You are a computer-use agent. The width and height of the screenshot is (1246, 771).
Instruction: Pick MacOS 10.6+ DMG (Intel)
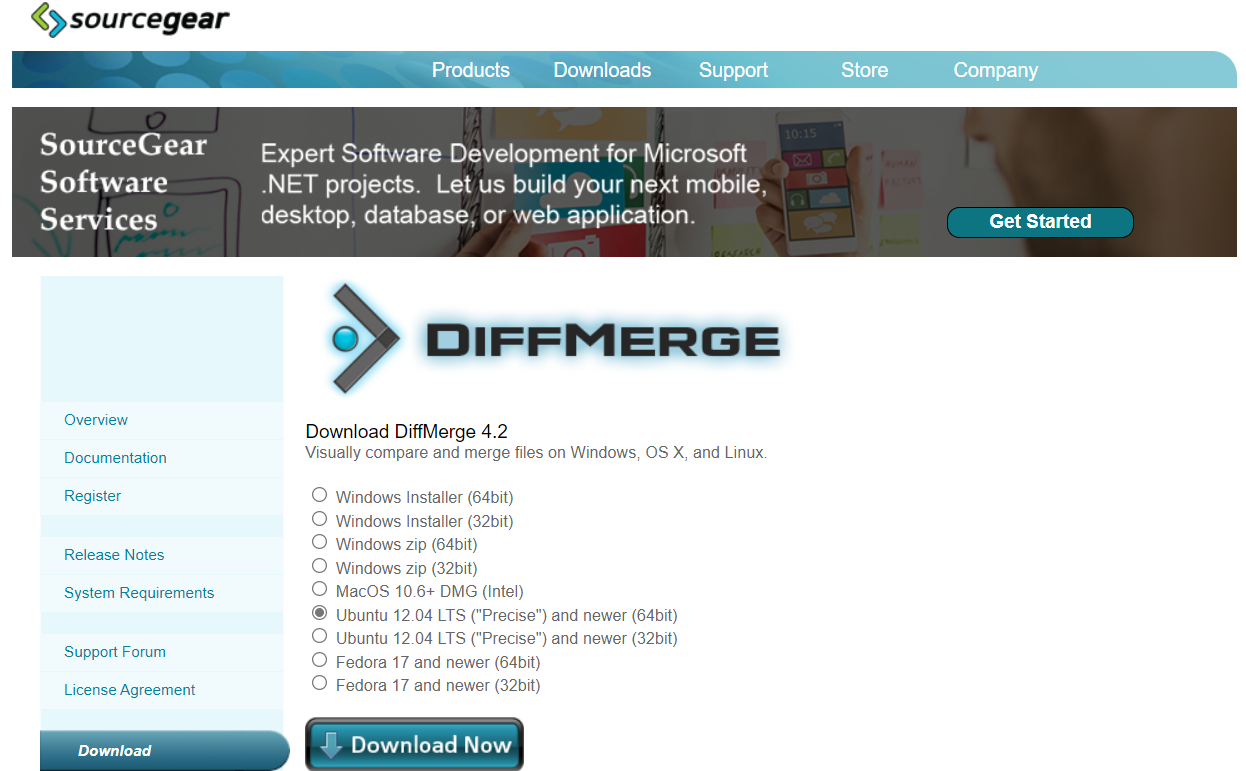[x=319, y=588]
